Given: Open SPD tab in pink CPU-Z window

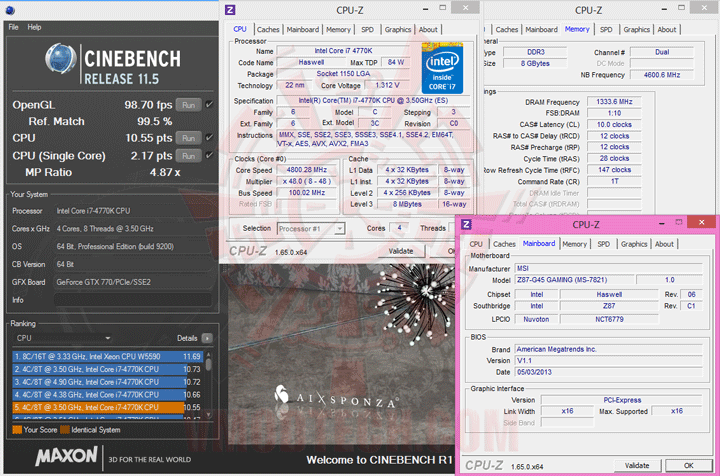Looking at the screenshot, I should 603,244.
